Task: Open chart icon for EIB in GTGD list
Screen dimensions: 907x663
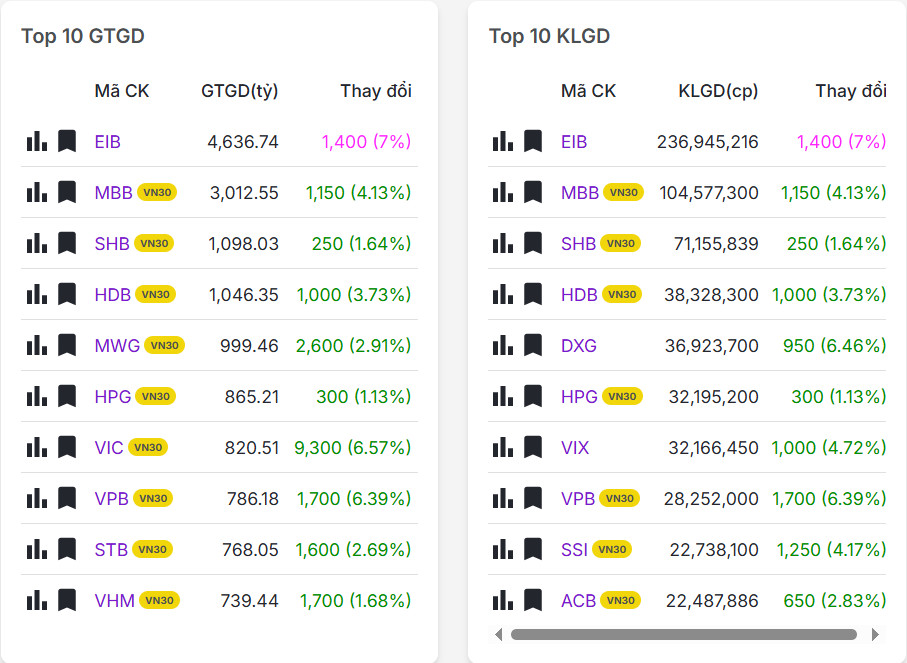Action: click(37, 141)
